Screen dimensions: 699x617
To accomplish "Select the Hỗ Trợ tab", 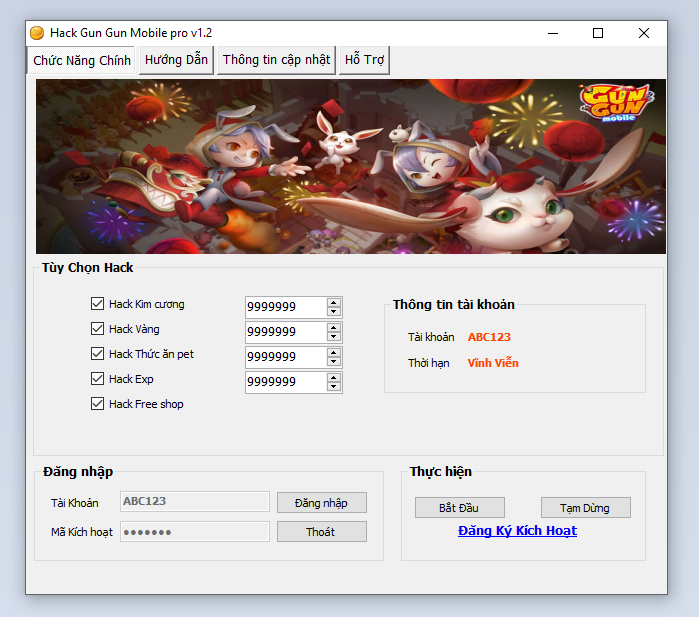I will point(364,60).
